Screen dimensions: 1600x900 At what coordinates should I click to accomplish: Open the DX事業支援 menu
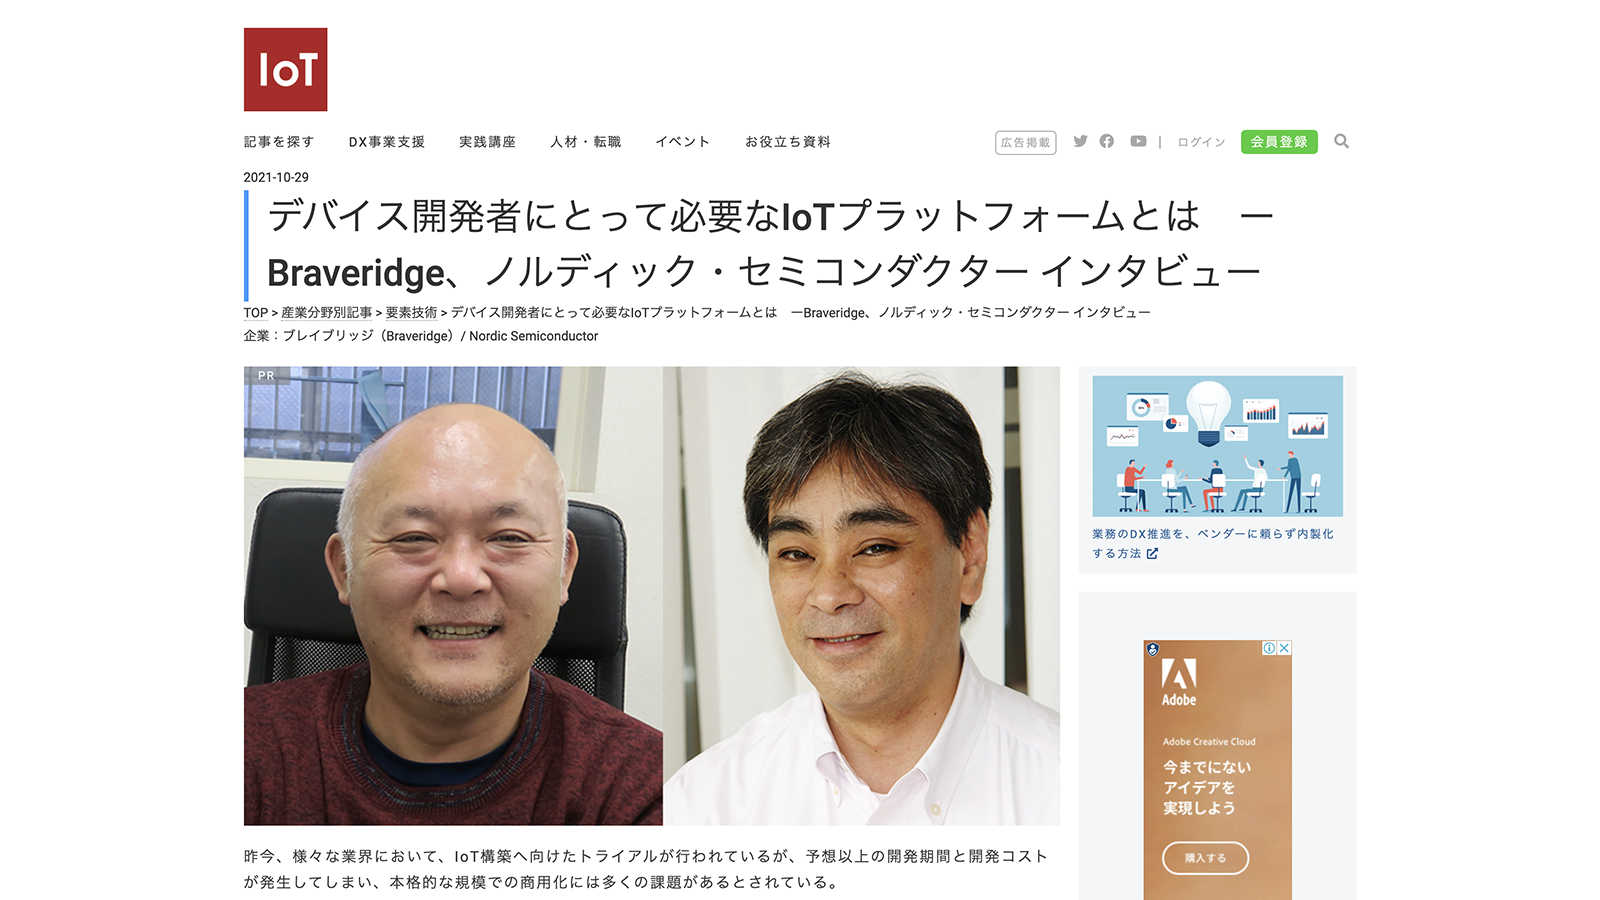pyautogui.click(x=387, y=142)
